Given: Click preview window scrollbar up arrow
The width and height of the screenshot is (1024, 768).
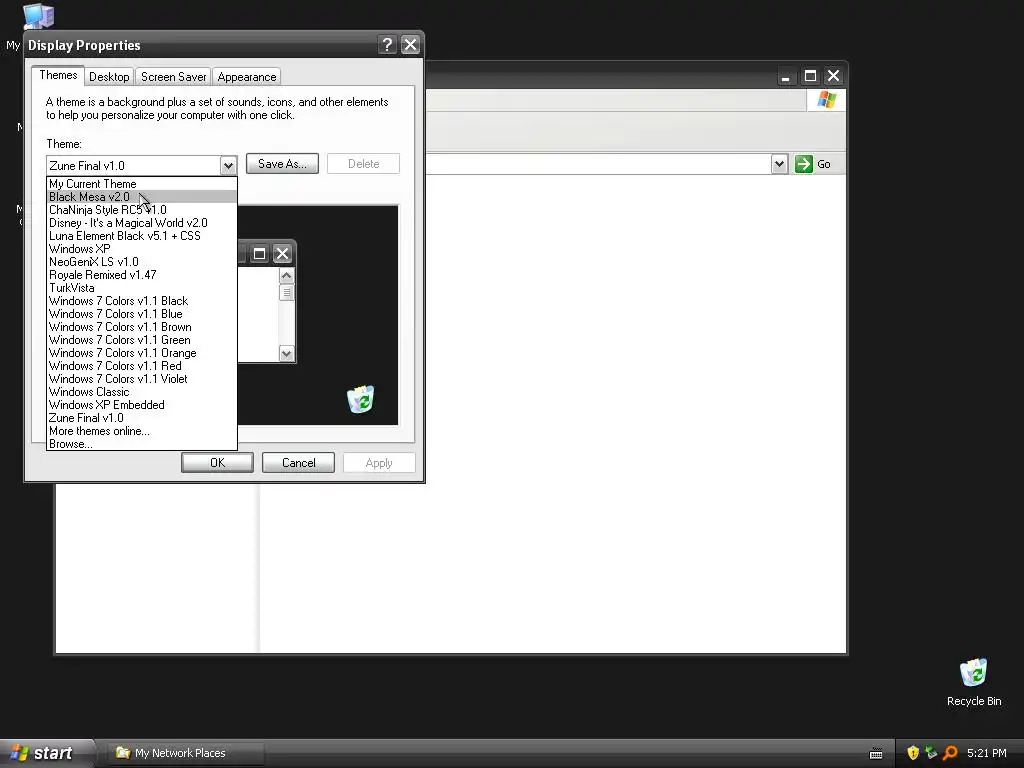Looking at the screenshot, I should [x=286, y=276].
